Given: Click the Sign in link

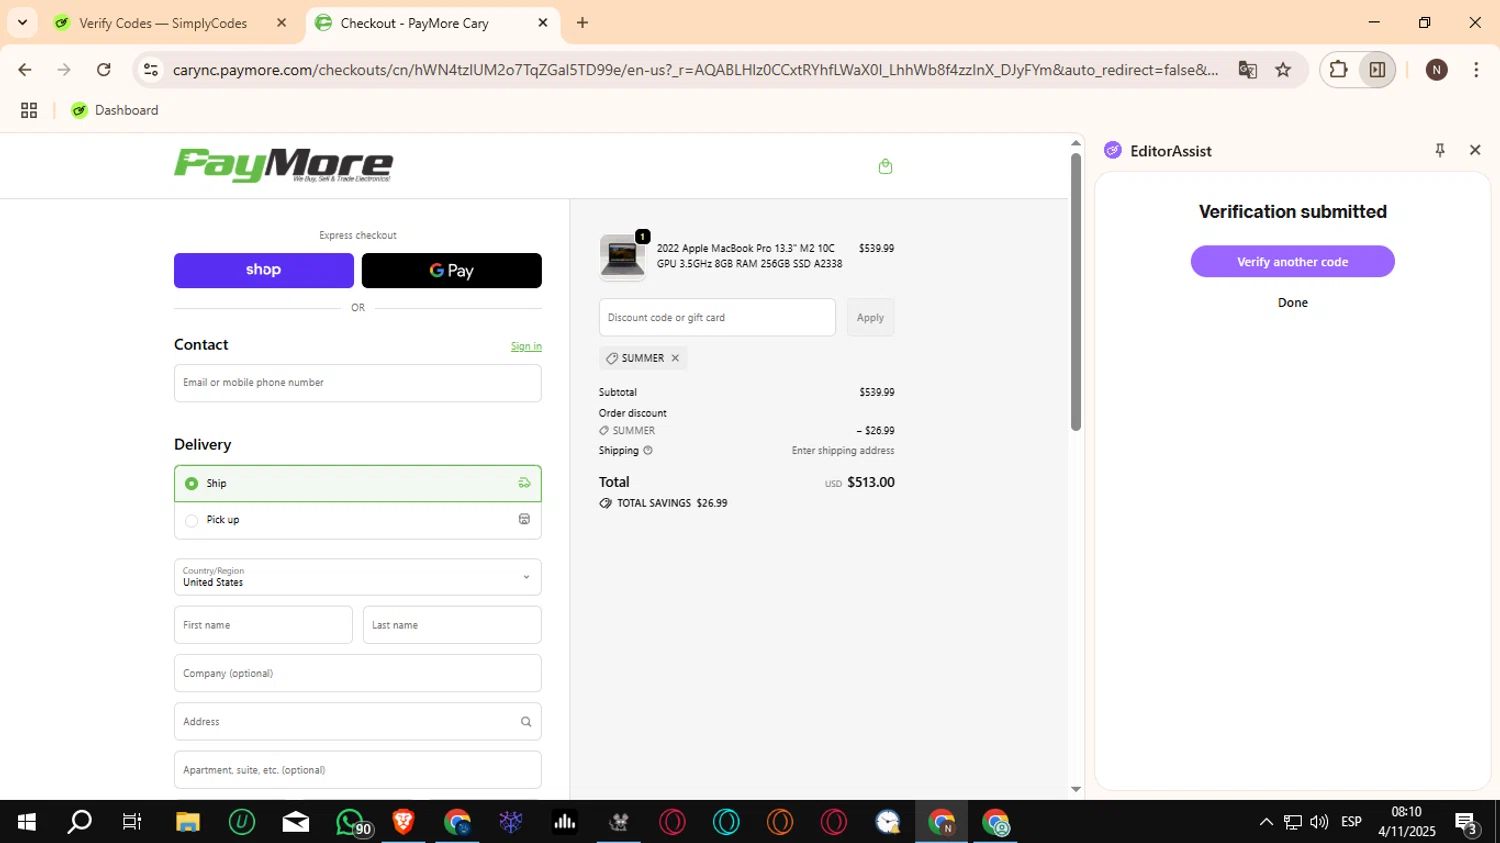Looking at the screenshot, I should (x=526, y=346).
